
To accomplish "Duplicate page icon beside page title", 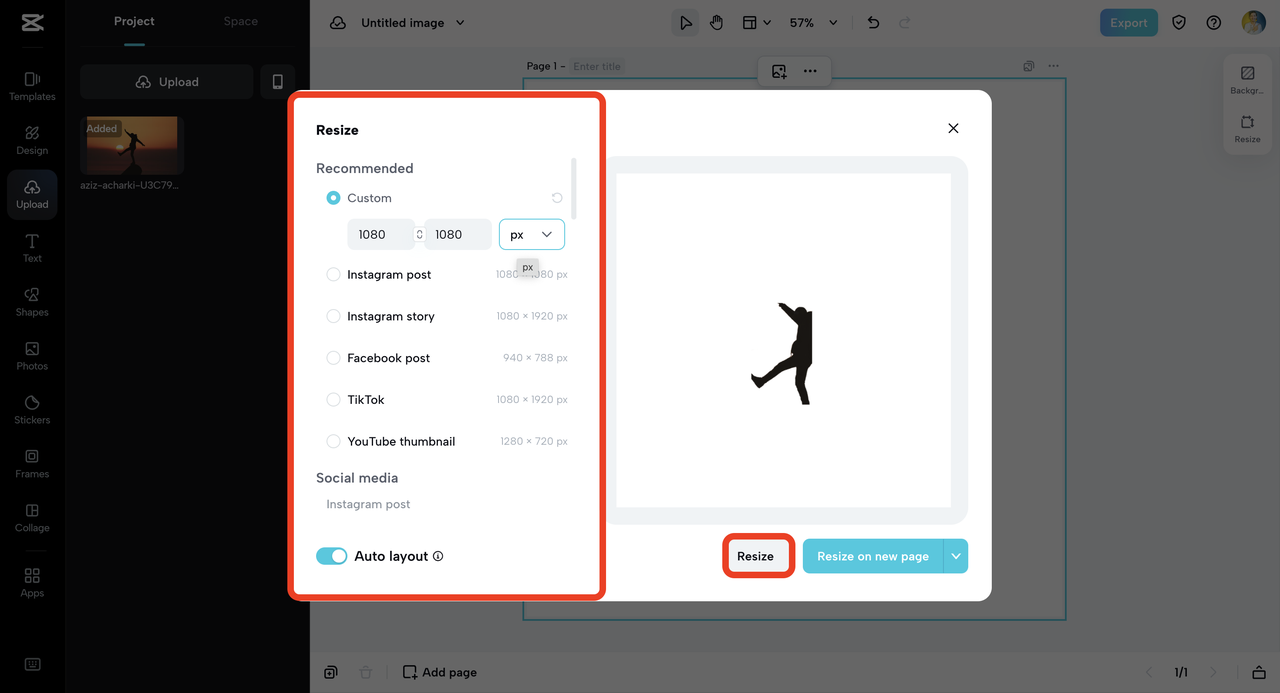I will tap(1028, 66).
